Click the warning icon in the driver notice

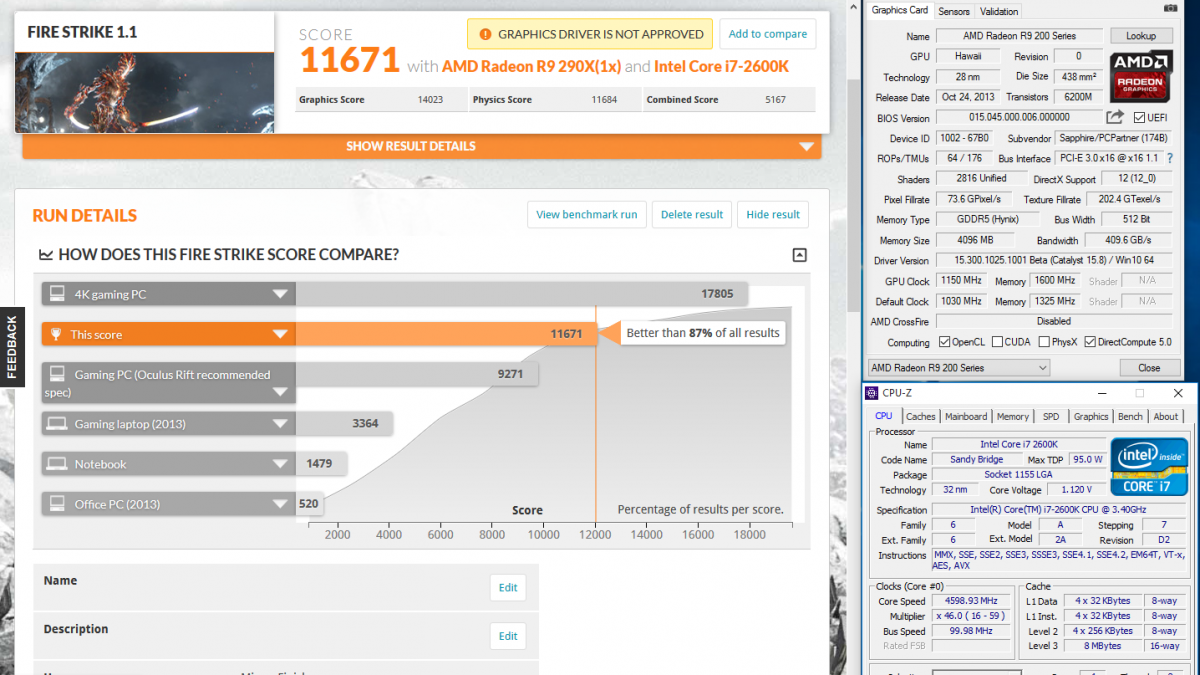click(483, 34)
